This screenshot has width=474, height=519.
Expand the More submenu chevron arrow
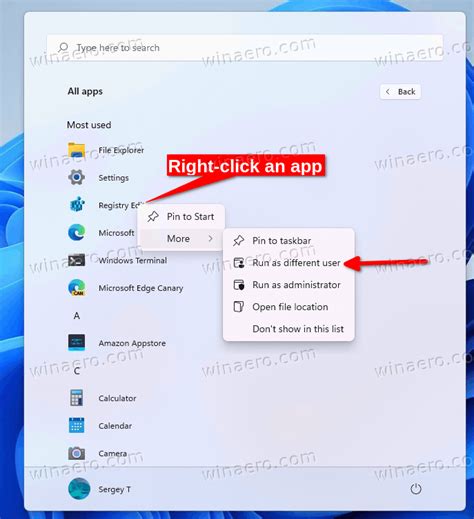210,238
